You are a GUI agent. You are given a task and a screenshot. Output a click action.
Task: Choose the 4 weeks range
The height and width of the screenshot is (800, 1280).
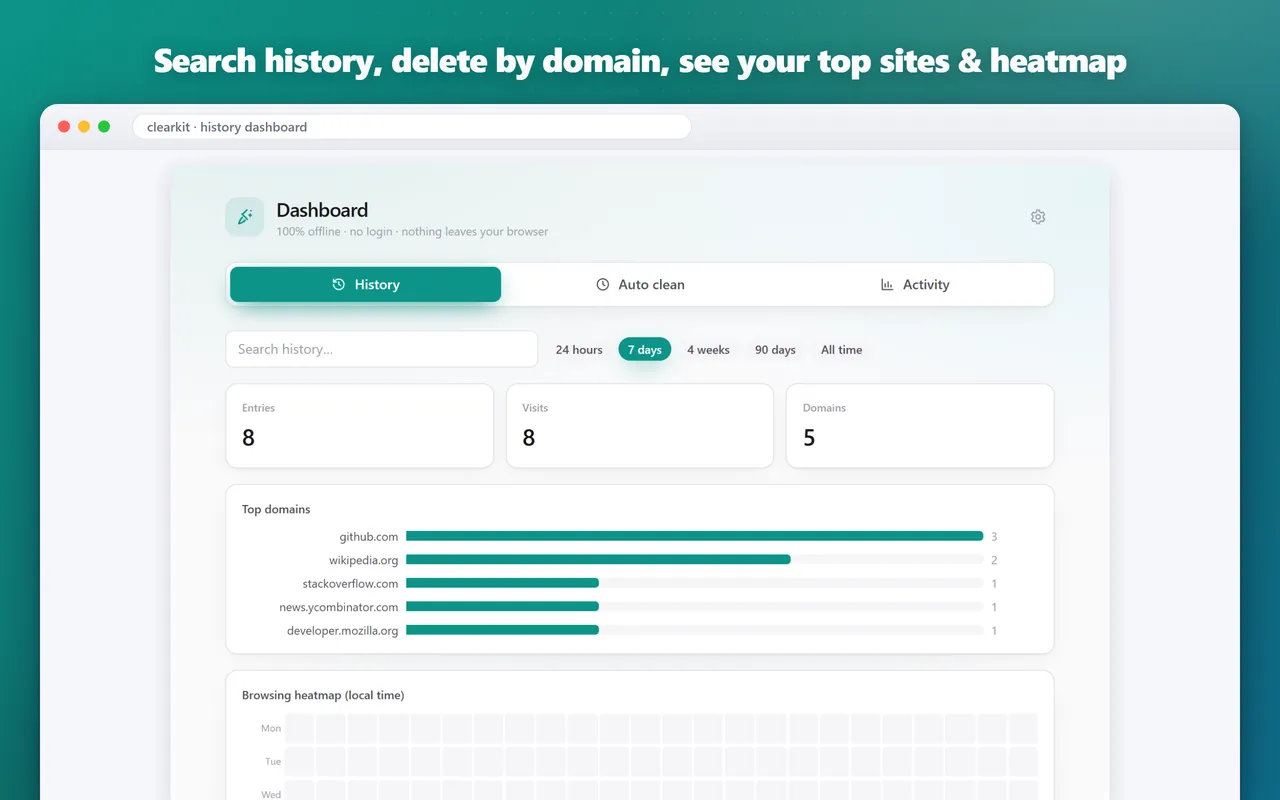coord(708,350)
